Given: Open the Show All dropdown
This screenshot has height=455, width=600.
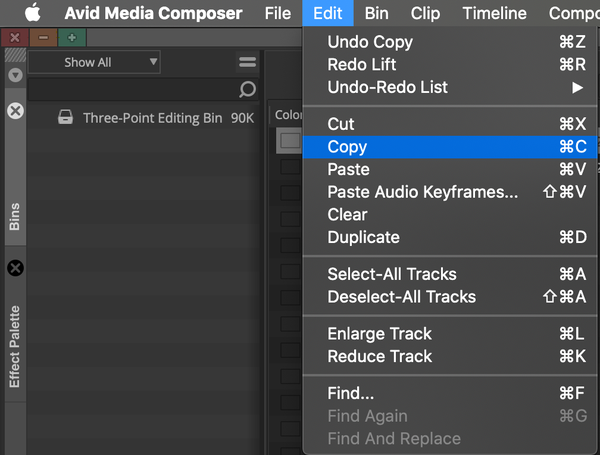Looking at the screenshot, I should (x=97, y=62).
